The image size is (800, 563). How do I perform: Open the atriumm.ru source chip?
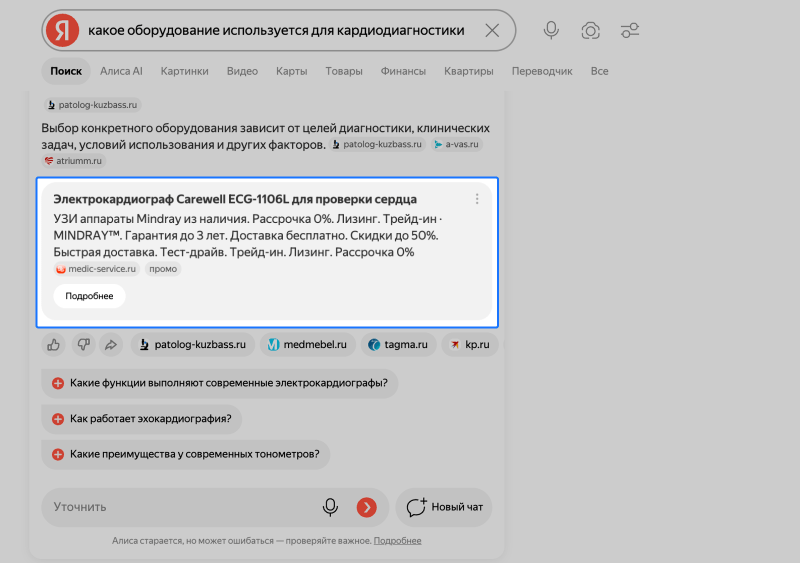tap(73, 161)
